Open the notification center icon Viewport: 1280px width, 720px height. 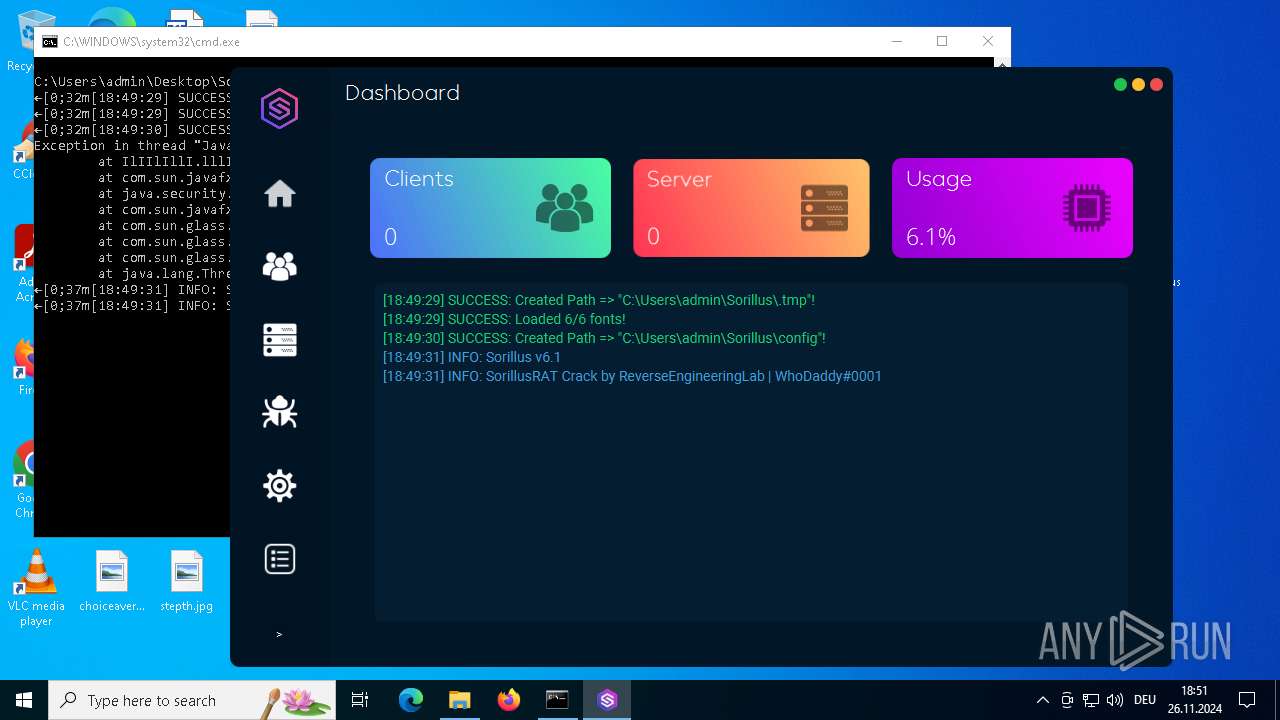[x=1247, y=700]
